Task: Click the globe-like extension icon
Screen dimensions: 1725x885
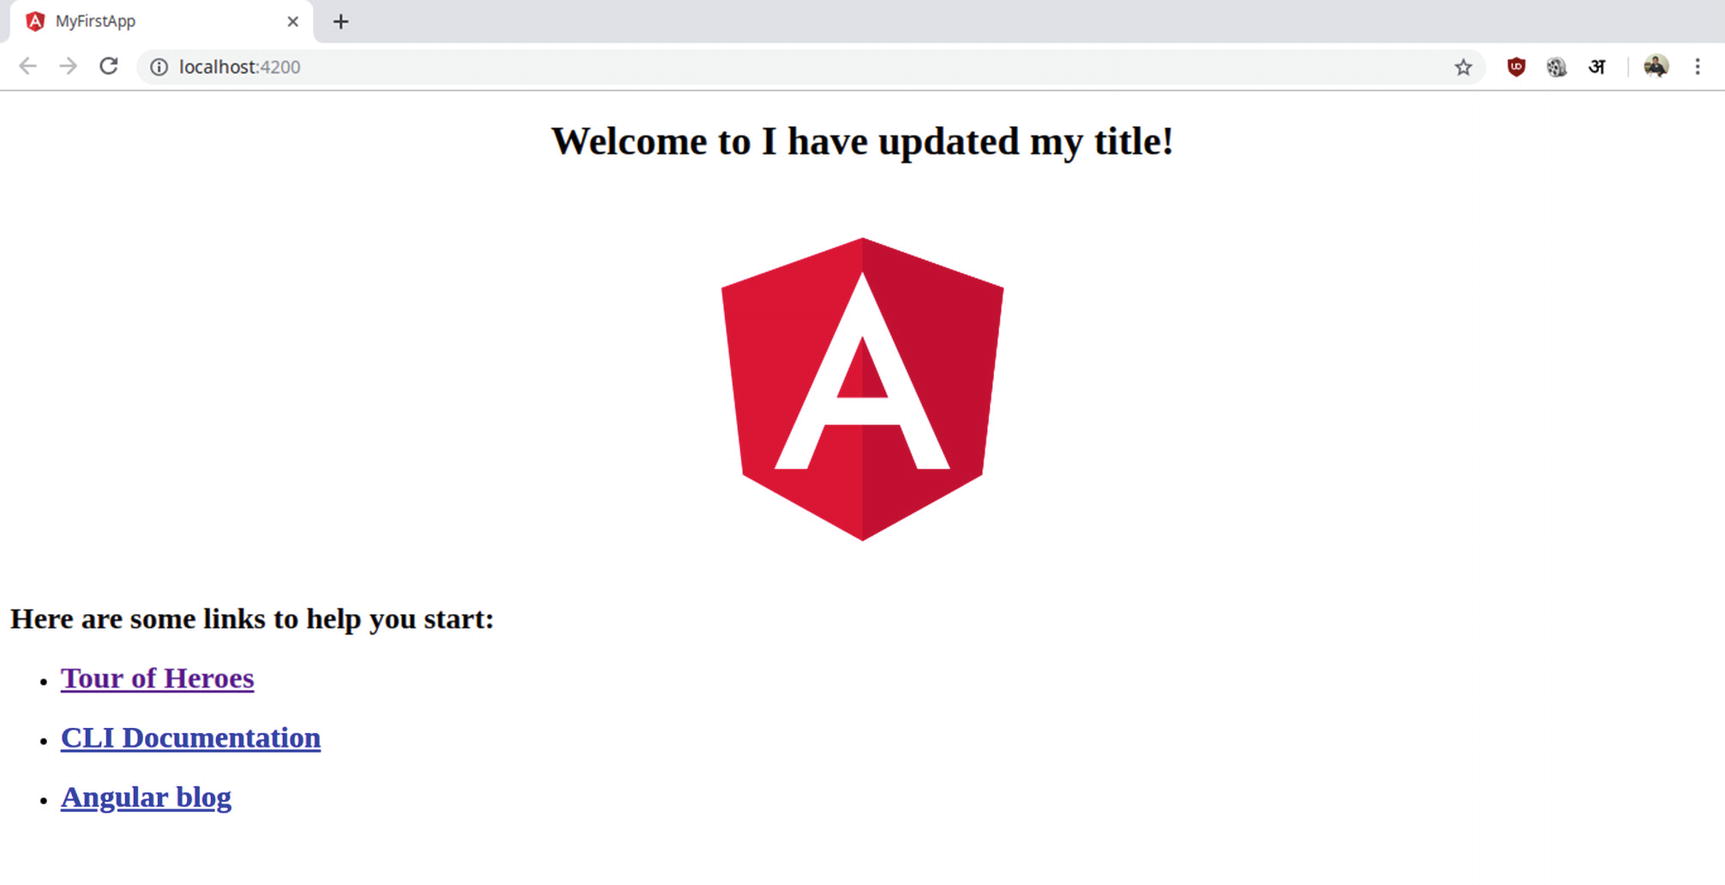Action: click(1556, 67)
